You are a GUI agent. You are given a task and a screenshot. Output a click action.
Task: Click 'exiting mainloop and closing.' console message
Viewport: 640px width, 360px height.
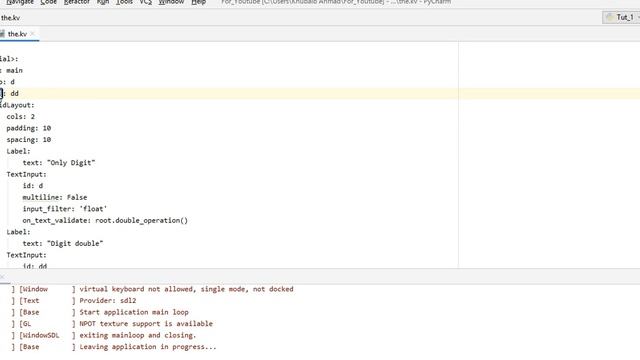coord(138,335)
